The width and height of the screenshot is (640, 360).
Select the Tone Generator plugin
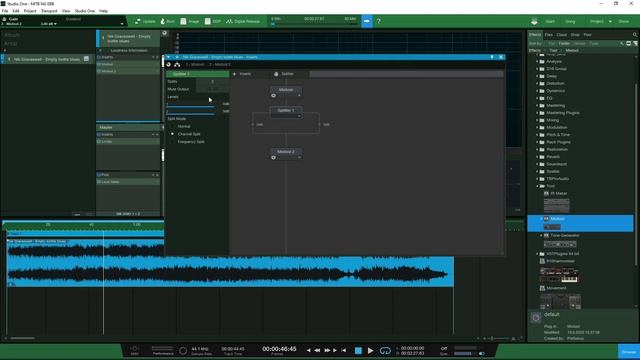(x=564, y=236)
